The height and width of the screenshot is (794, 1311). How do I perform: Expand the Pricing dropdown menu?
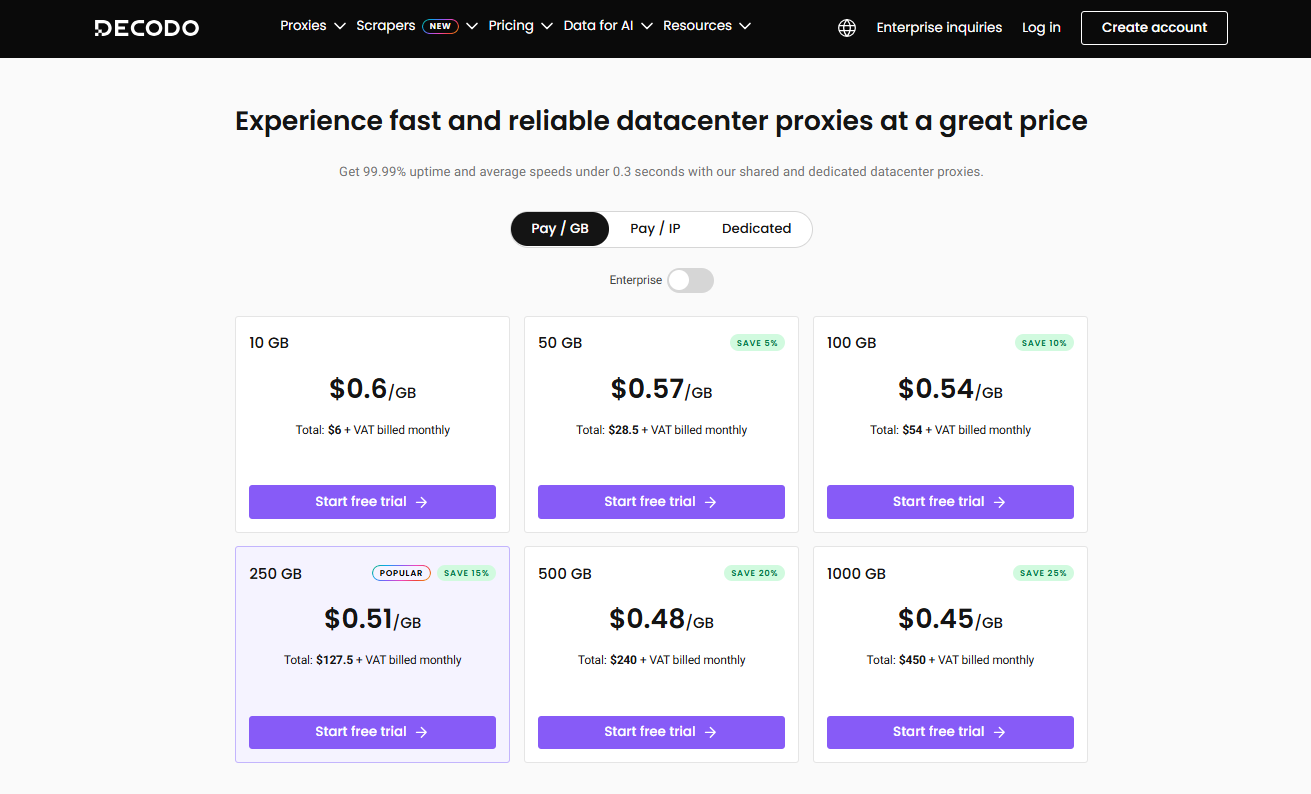pos(520,26)
